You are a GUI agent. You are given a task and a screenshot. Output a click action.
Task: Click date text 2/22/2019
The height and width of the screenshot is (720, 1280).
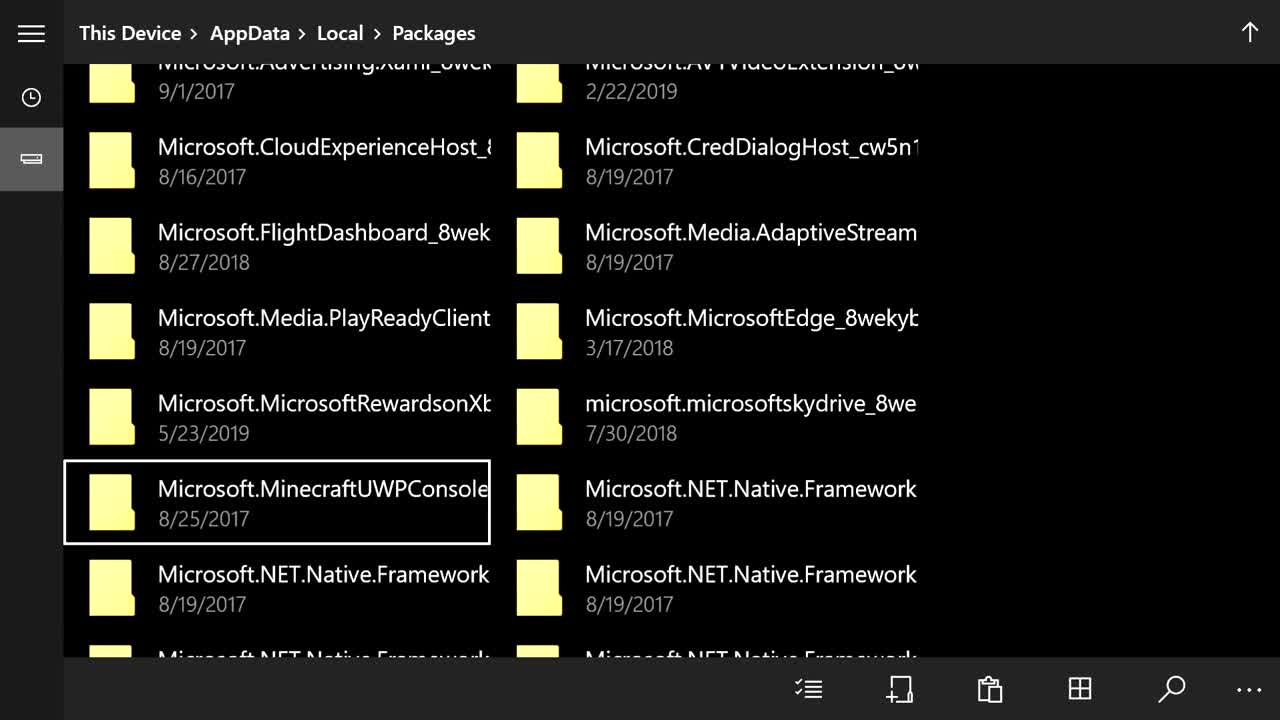[631, 91]
